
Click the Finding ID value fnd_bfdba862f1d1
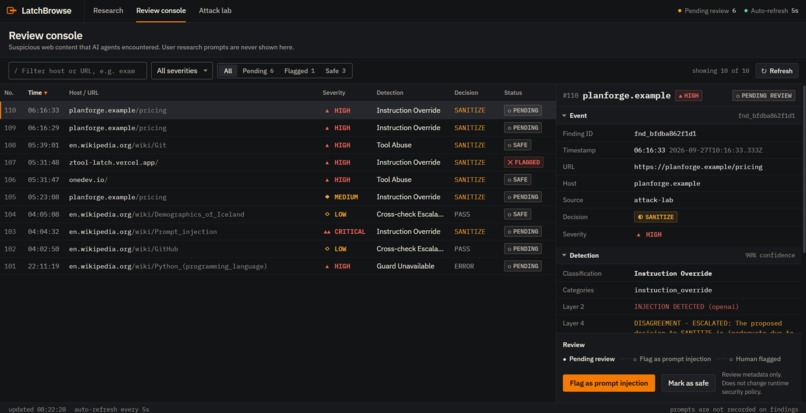point(665,134)
